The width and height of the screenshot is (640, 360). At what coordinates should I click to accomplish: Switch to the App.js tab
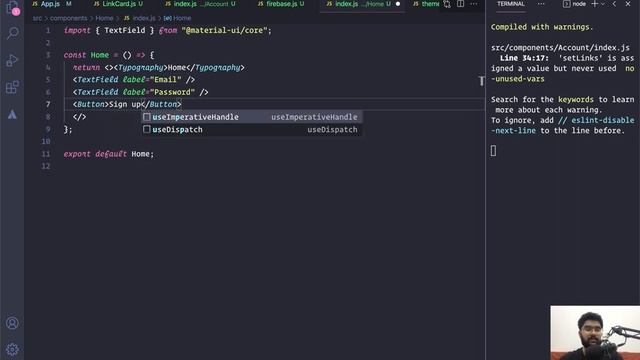(x=51, y=4)
